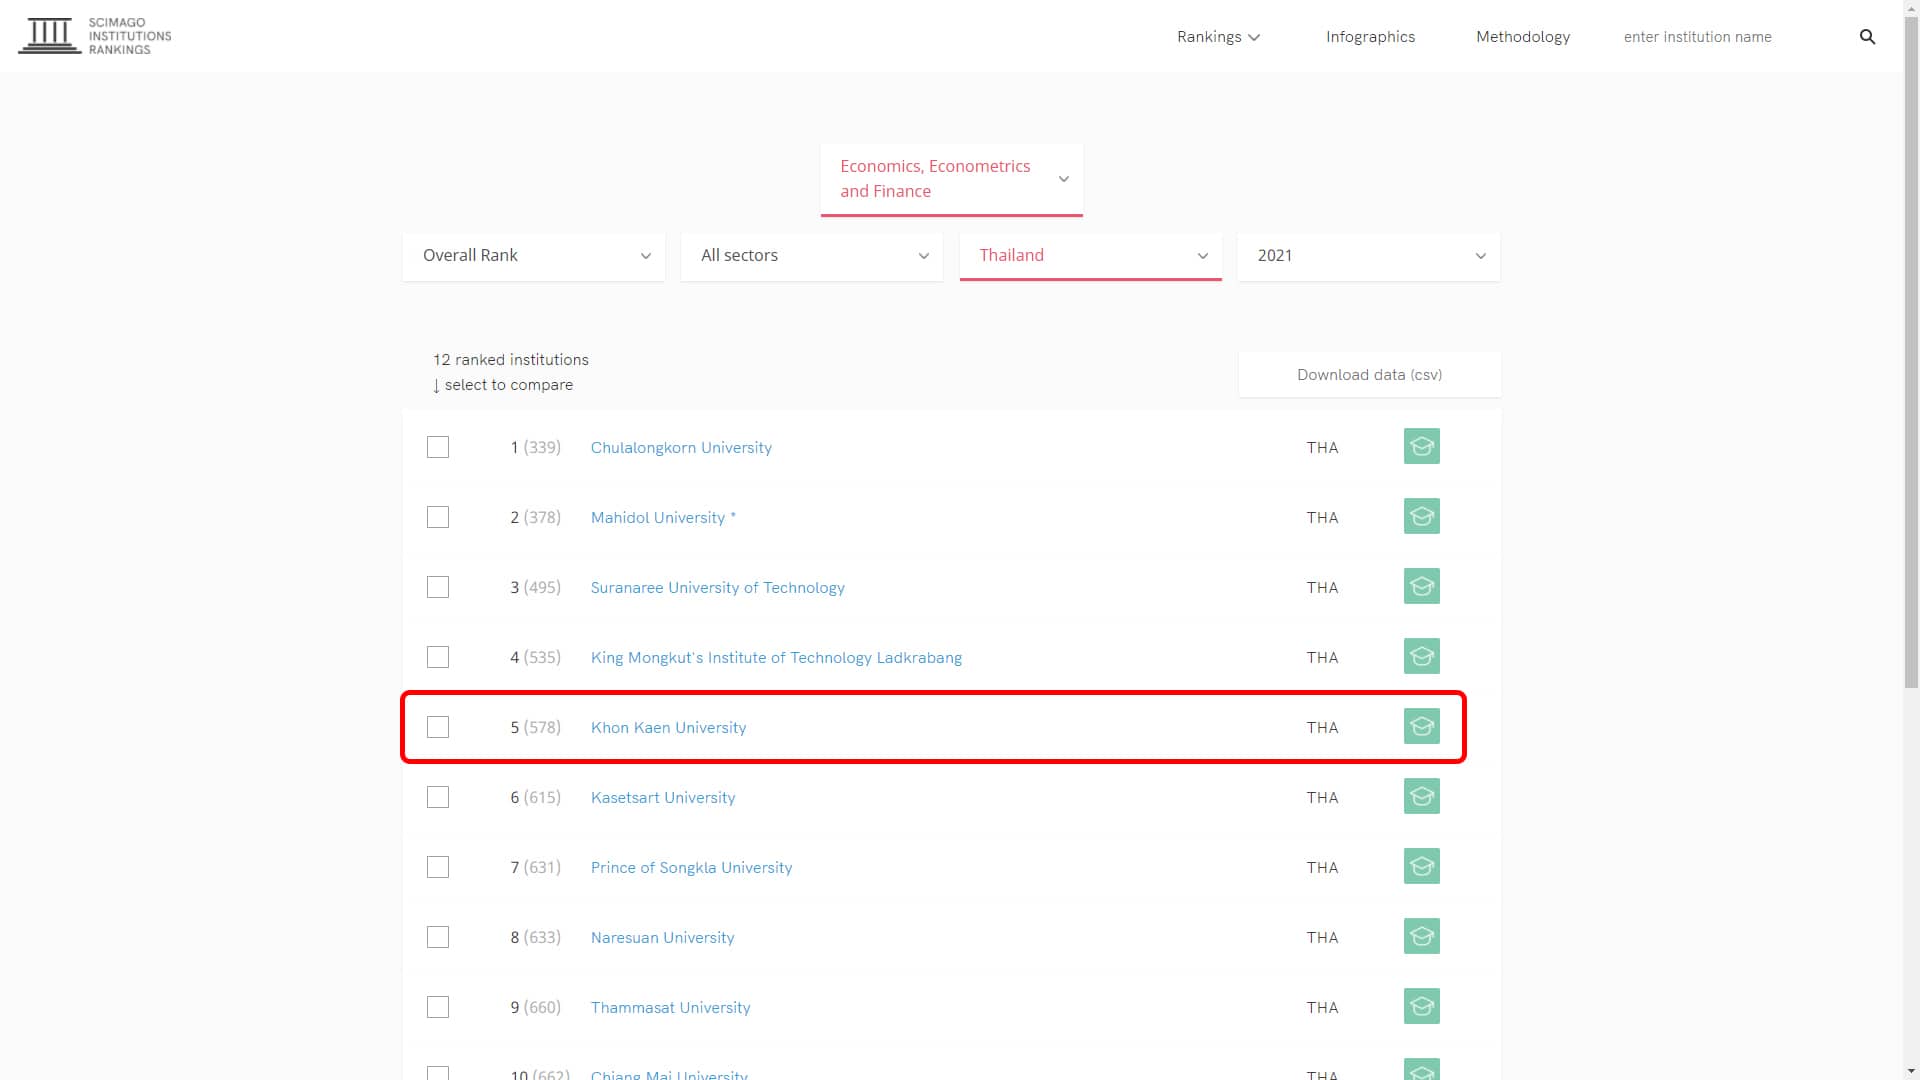Click the Scimago Institutions Rankings logo
The height and width of the screenshot is (1080, 1920).
pyautogui.click(x=95, y=36)
